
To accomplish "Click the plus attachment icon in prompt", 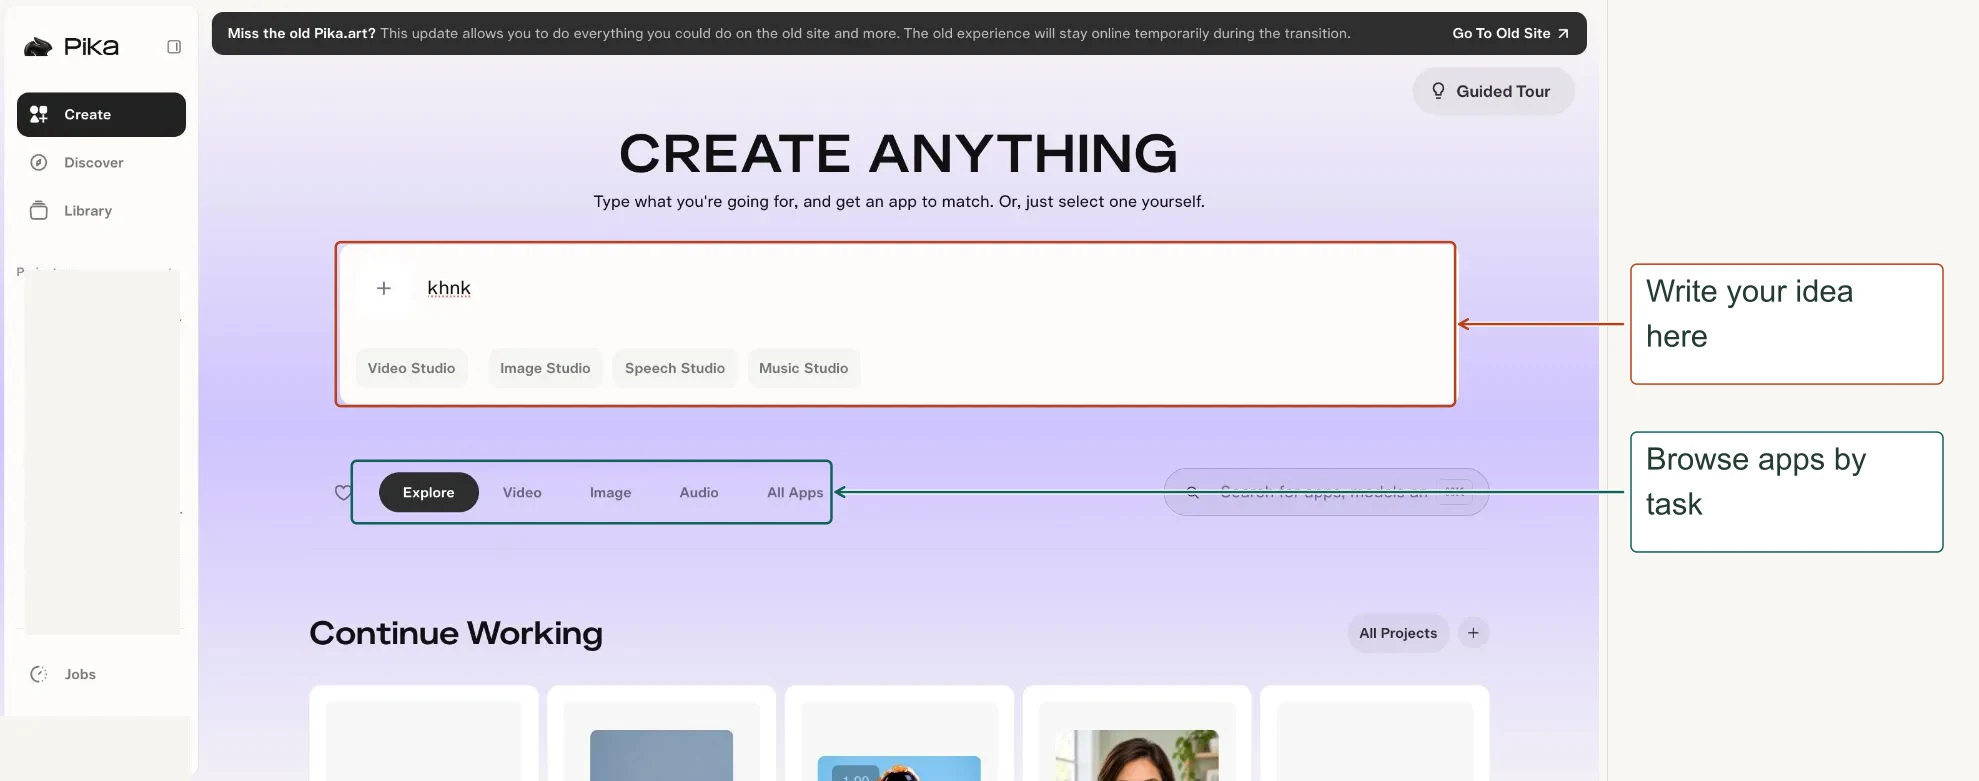I will [x=384, y=288].
